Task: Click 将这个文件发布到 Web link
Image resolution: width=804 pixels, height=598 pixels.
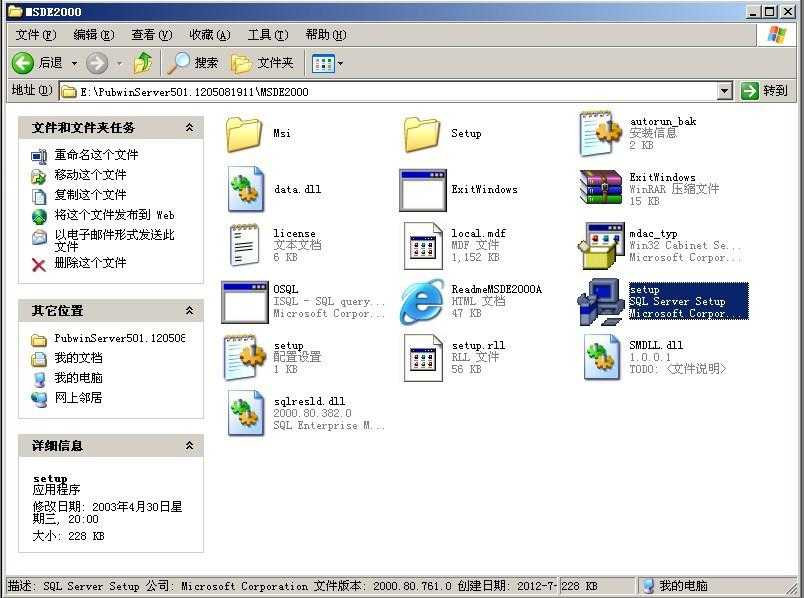Action: (114, 215)
